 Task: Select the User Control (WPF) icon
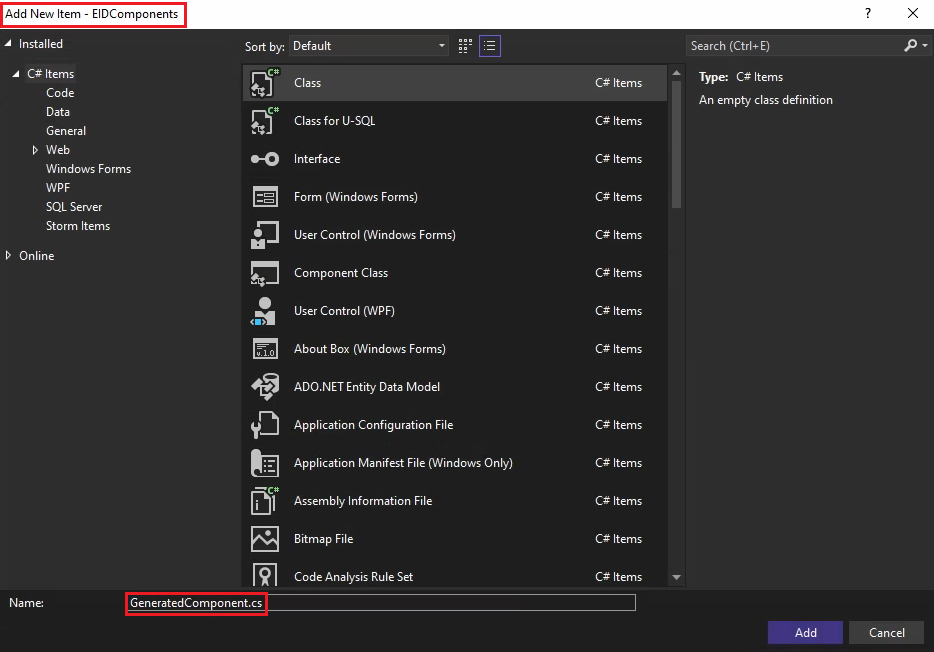click(264, 311)
